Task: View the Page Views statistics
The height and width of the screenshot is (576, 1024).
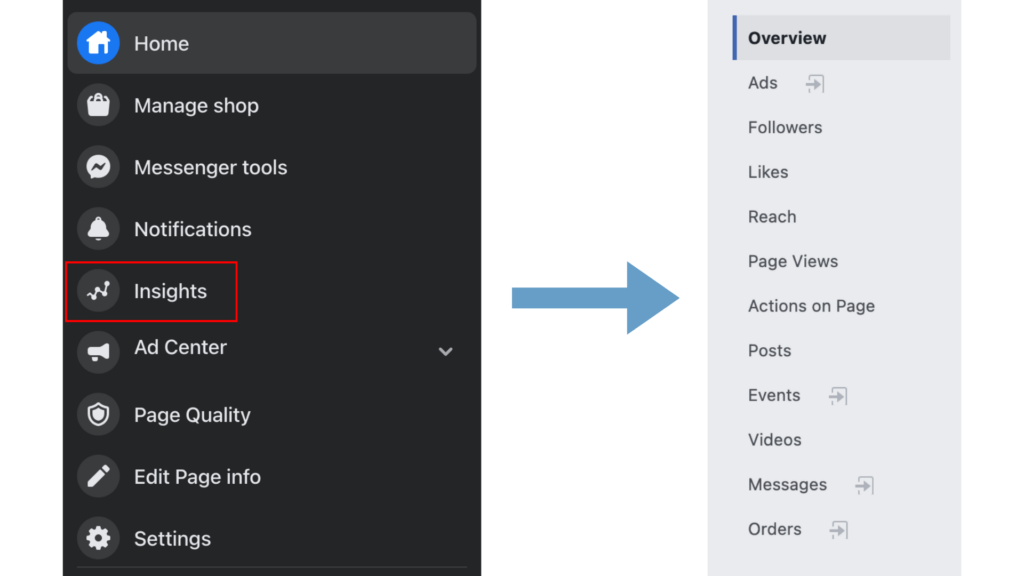Action: (x=793, y=261)
